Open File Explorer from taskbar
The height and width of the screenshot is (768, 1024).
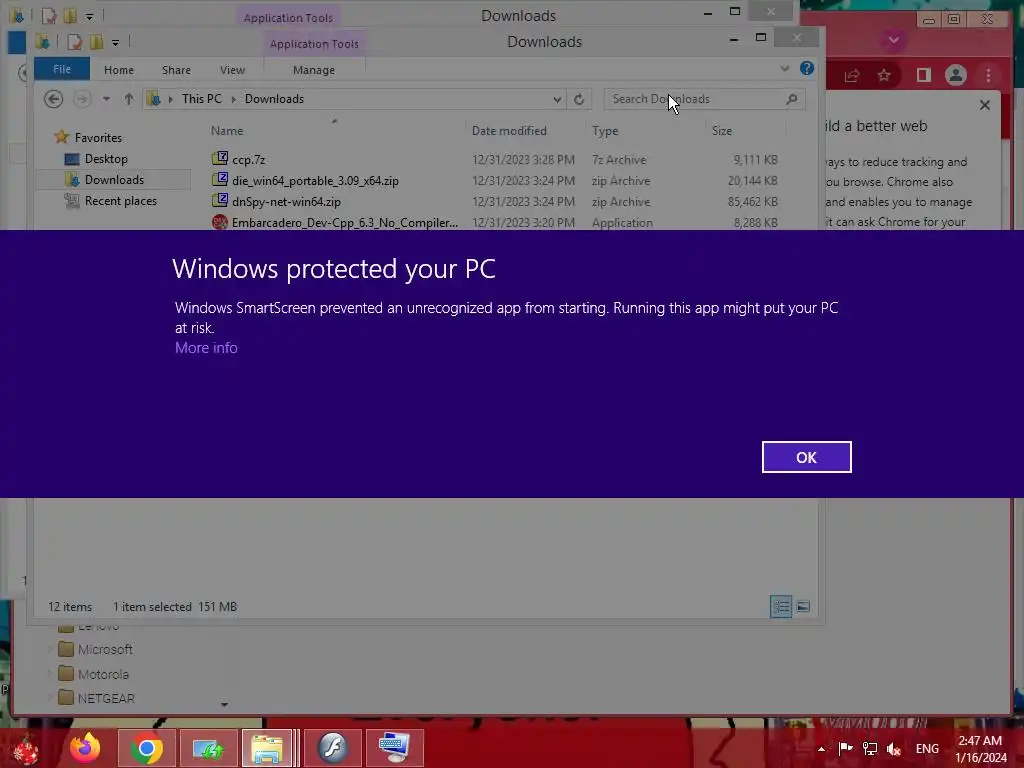(267, 748)
